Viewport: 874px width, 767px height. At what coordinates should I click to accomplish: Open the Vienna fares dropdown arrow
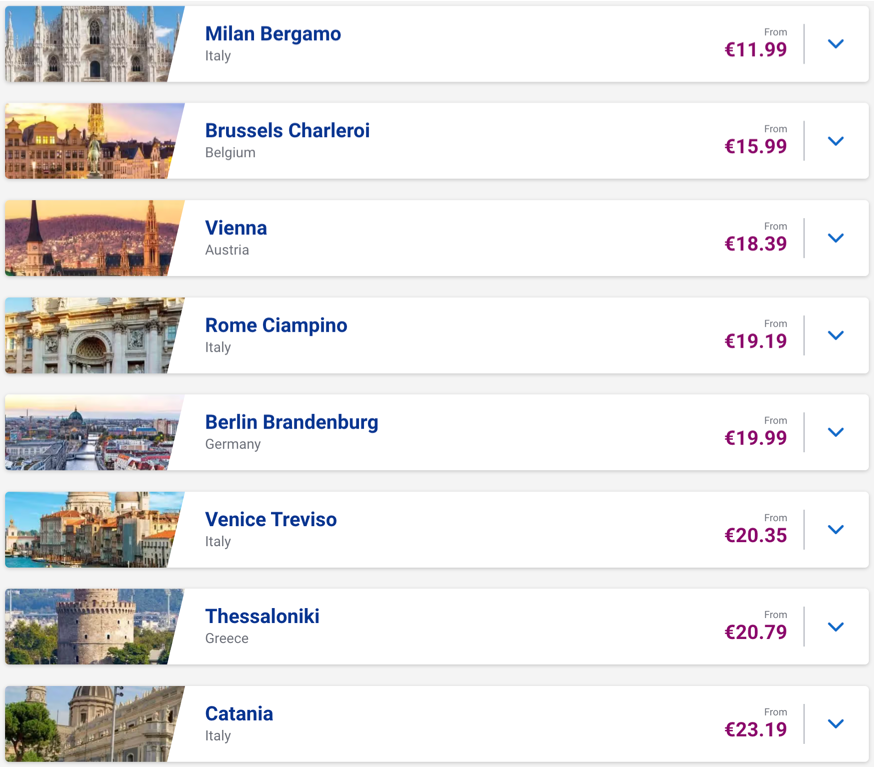(x=836, y=238)
